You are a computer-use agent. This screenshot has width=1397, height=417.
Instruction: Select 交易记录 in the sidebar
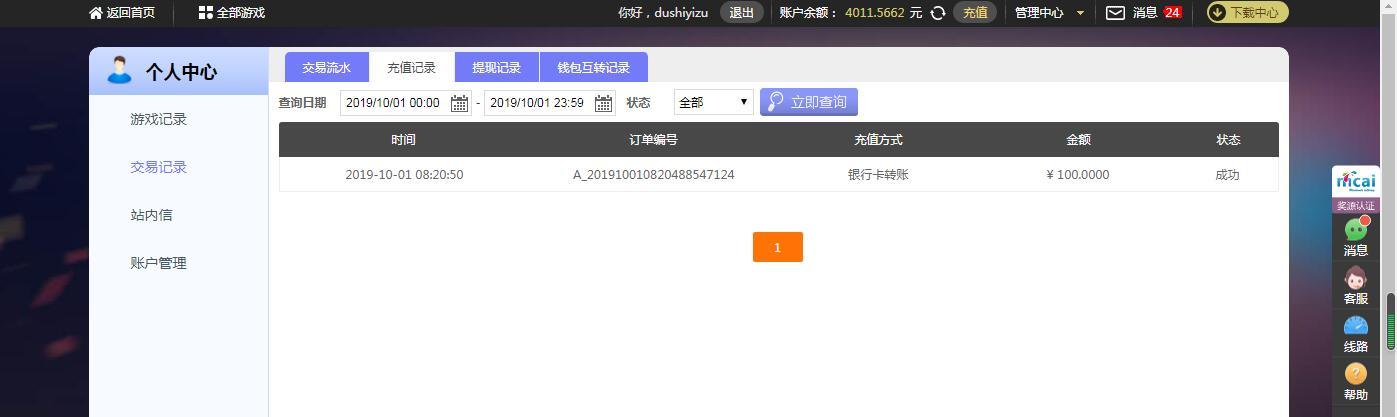[158, 167]
